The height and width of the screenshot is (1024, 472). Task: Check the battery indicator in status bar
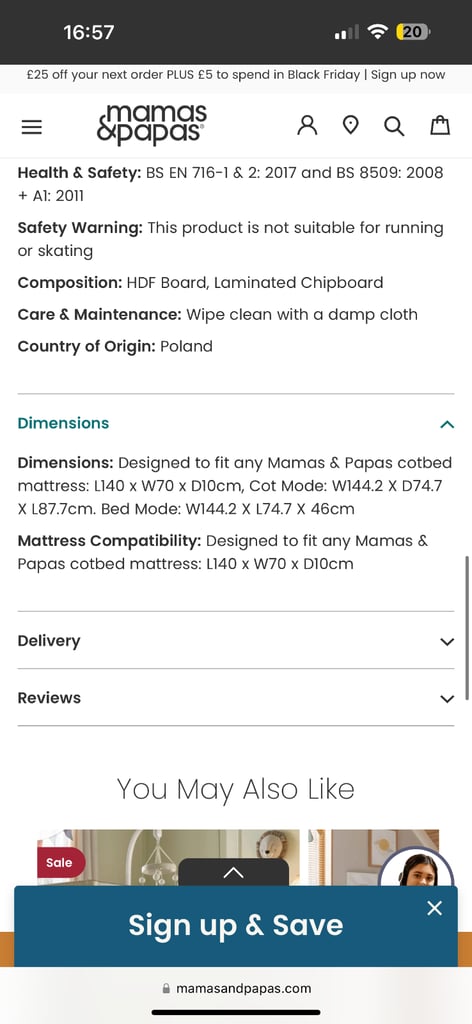tap(412, 31)
